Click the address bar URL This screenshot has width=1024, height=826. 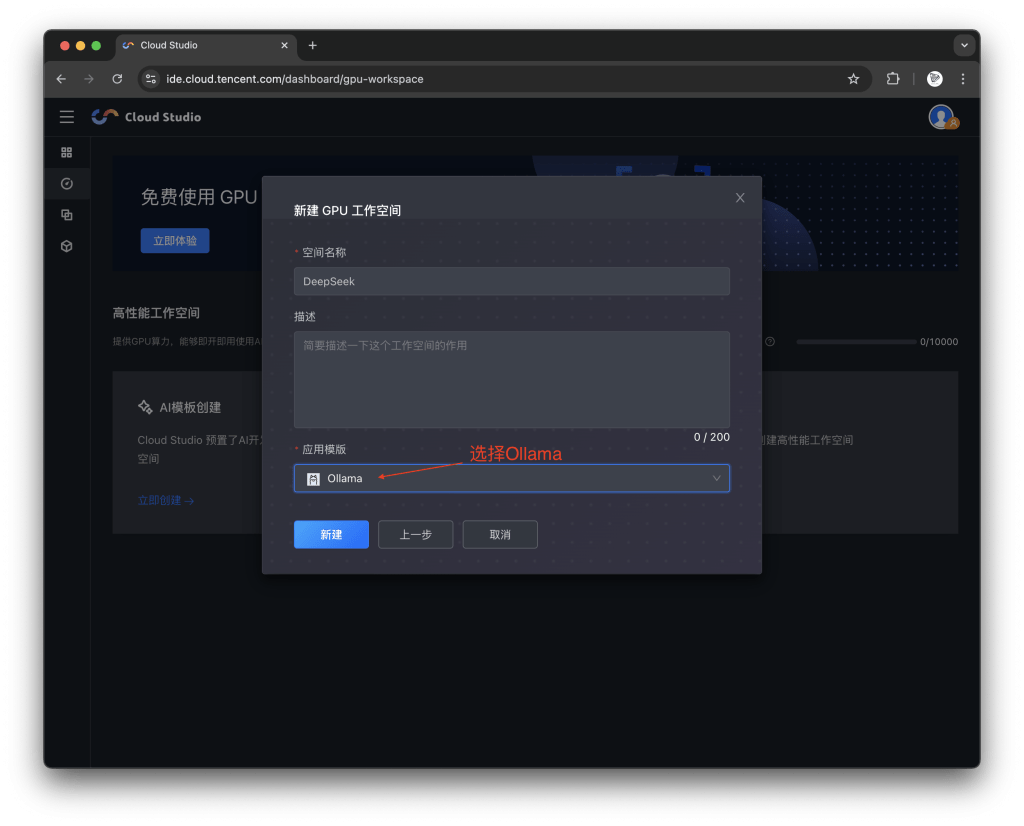(295, 79)
